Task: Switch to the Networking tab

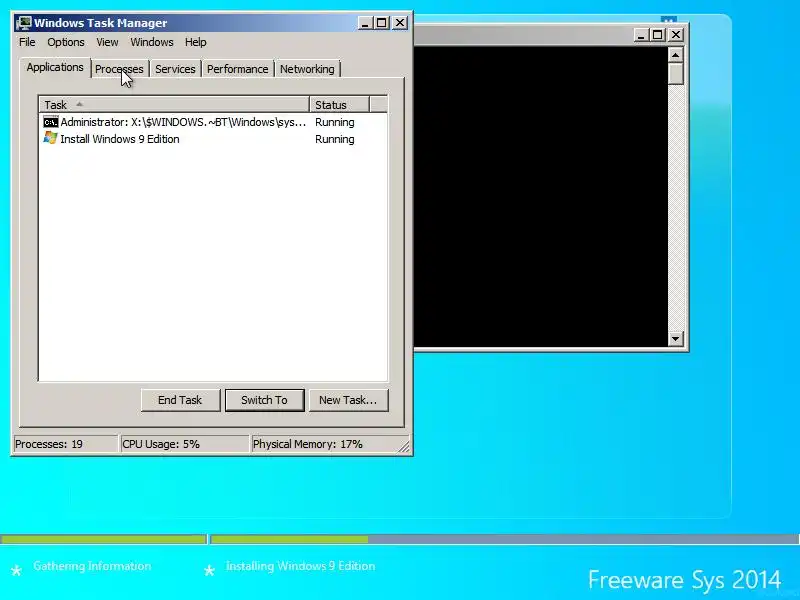Action: tap(307, 69)
